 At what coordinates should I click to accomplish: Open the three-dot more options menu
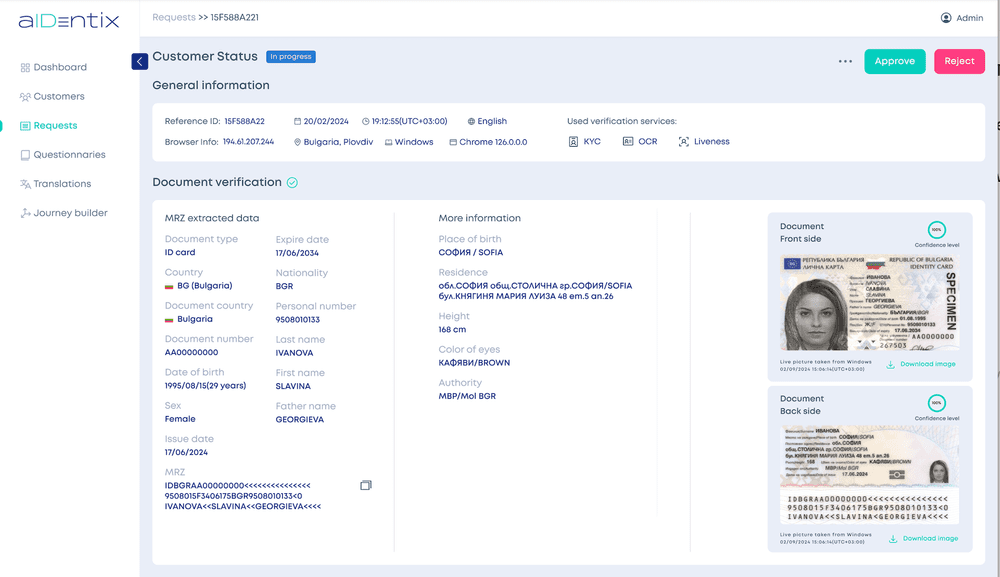(845, 62)
